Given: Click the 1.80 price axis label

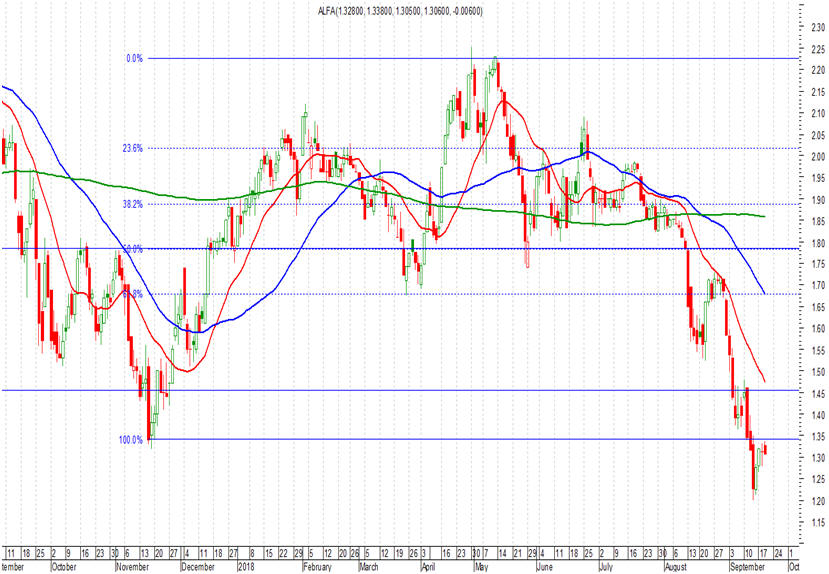Looking at the screenshot, I should tap(818, 243).
